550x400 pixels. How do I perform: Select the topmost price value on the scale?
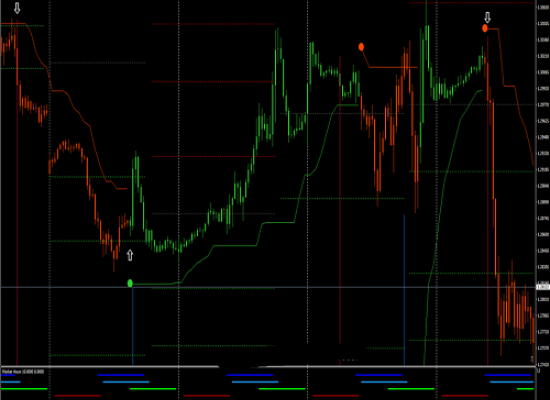[x=543, y=7]
